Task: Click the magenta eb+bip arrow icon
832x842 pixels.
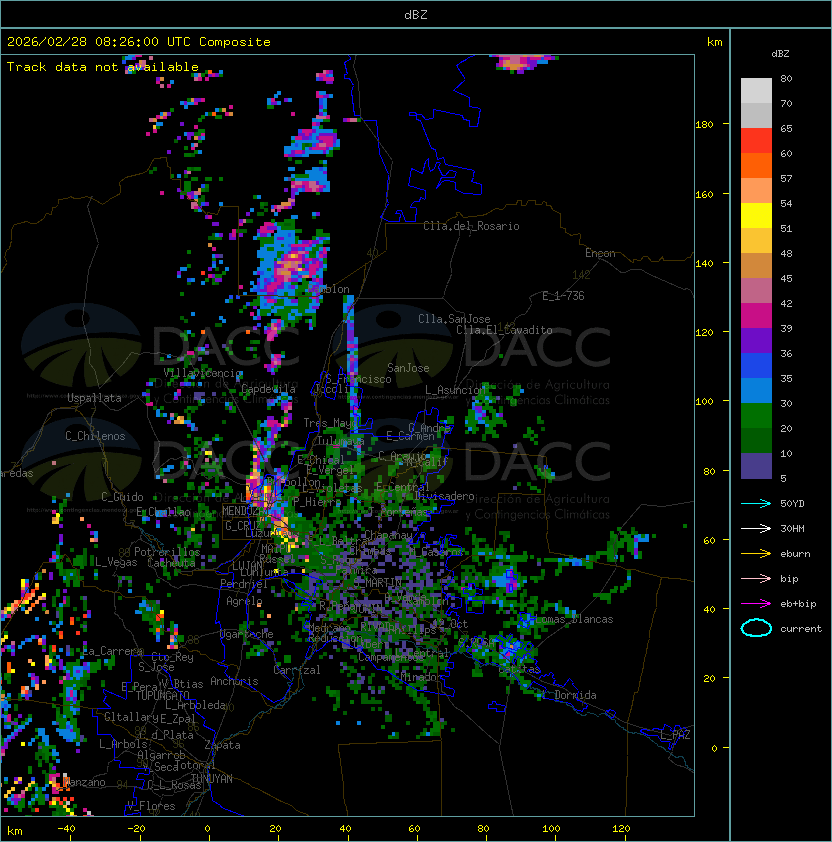Action: click(x=756, y=603)
